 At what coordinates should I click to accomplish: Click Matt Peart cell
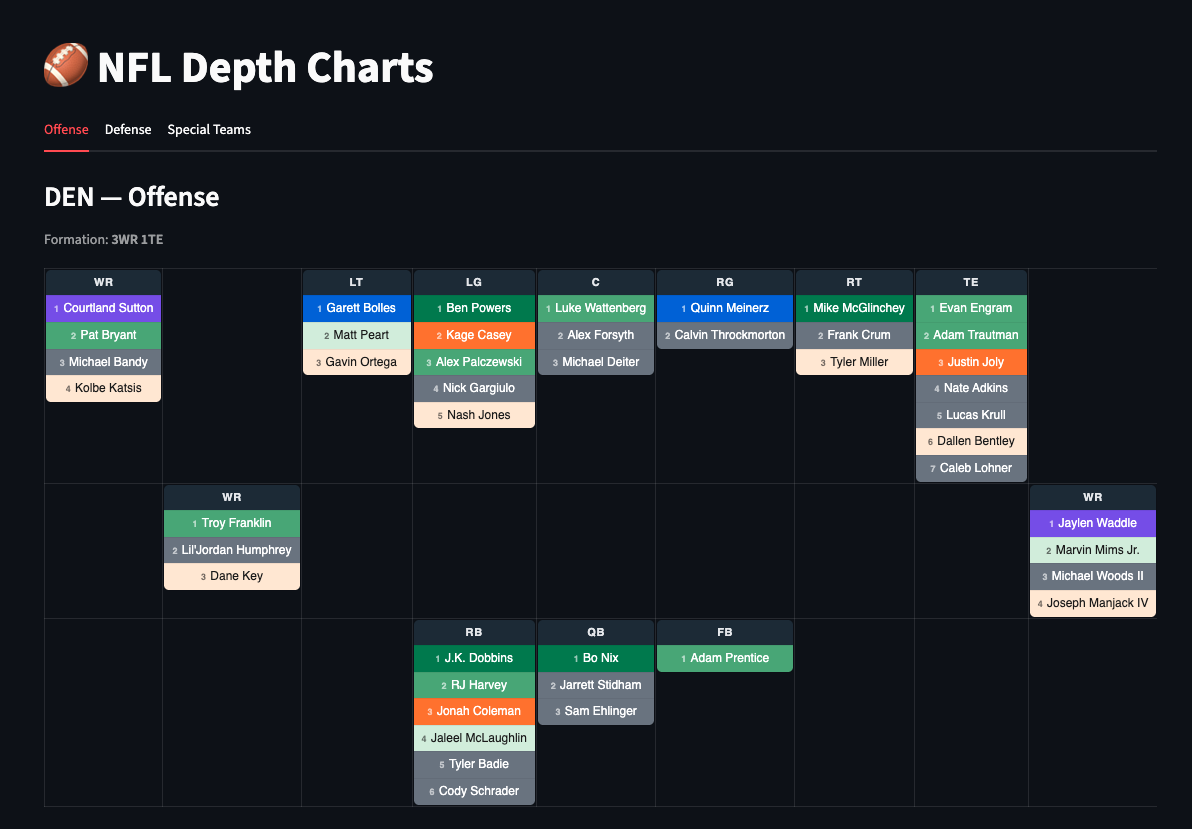point(357,335)
